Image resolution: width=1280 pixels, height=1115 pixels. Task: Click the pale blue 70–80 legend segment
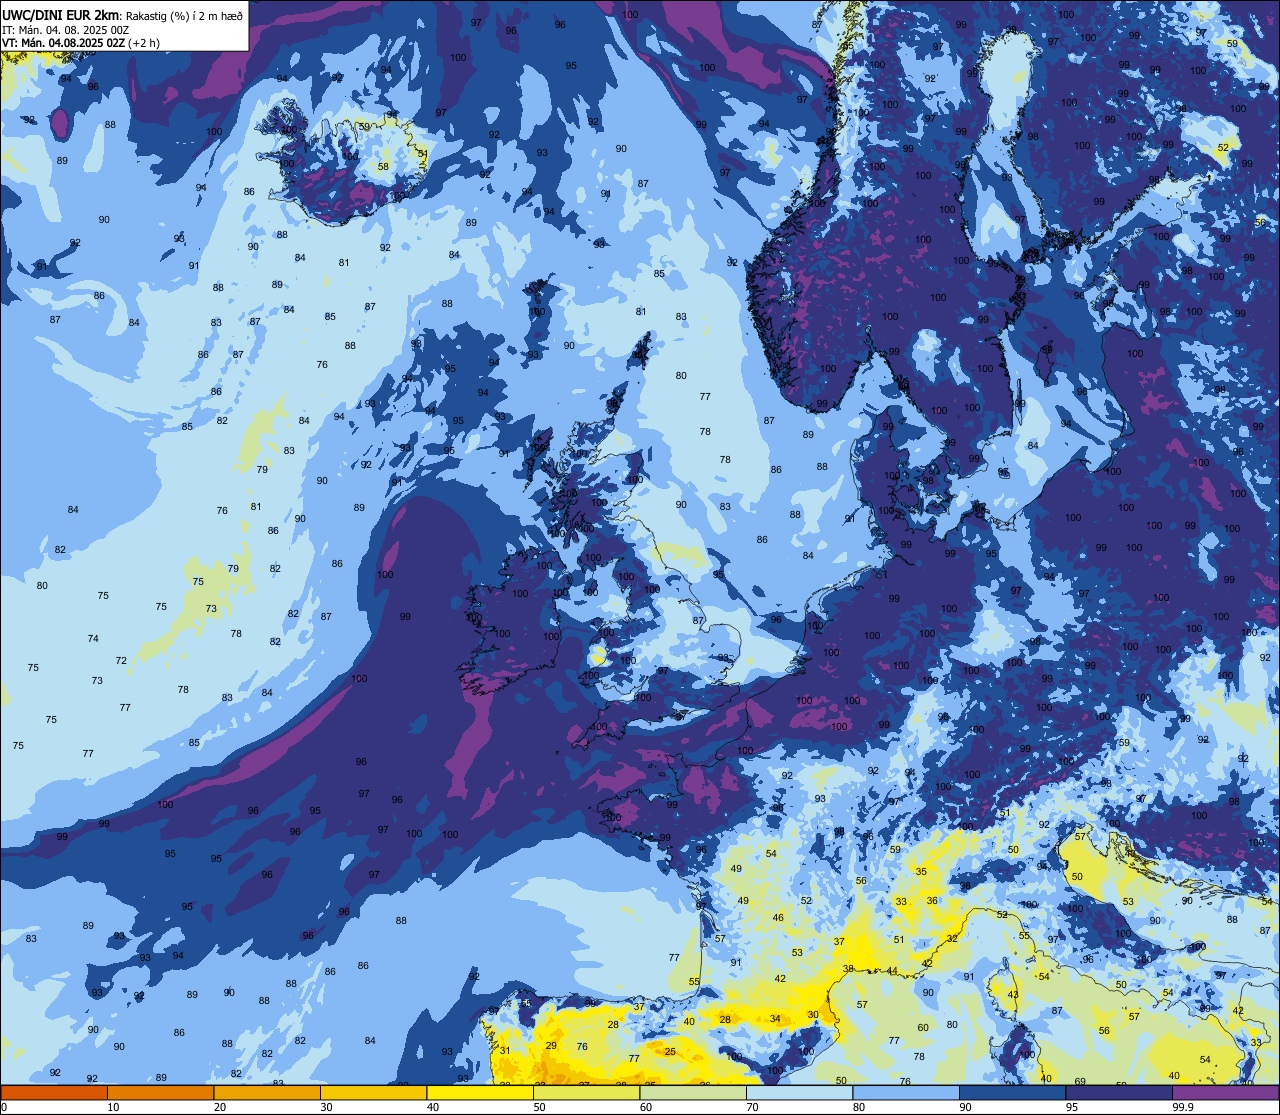(x=799, y=1093)
